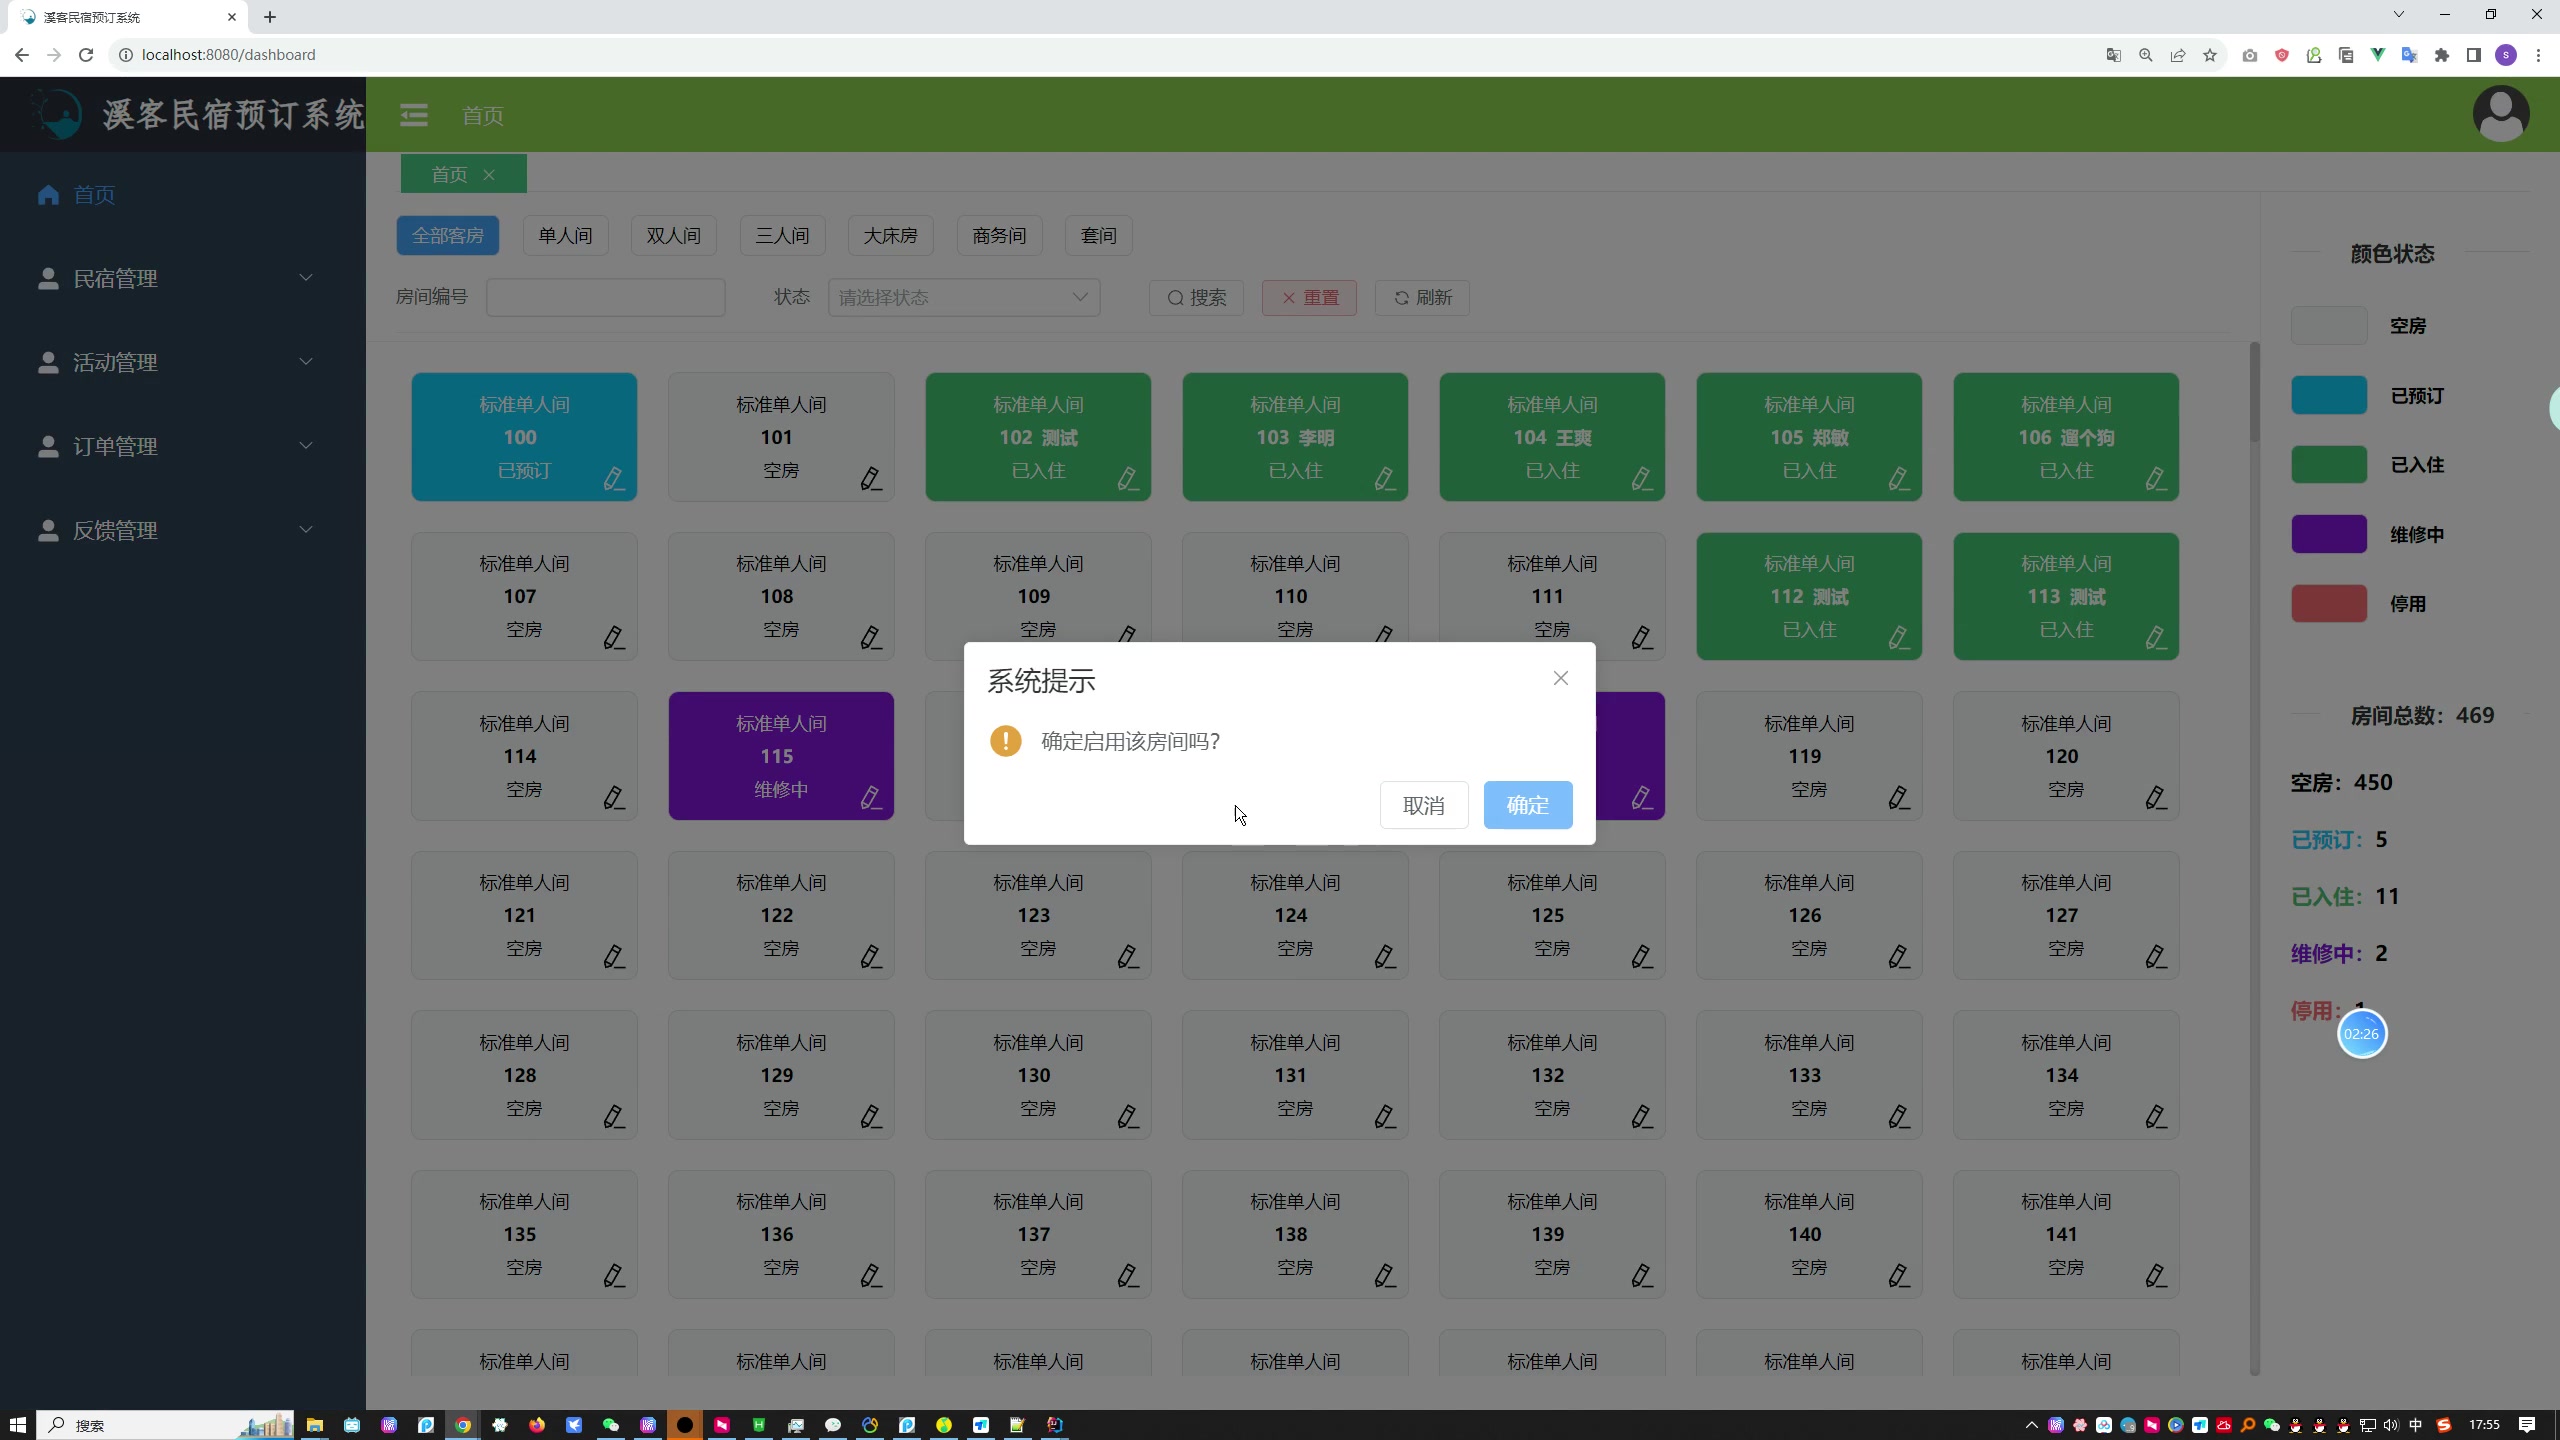Edit room 104 via pencil icon

(x=1642, y=479)
